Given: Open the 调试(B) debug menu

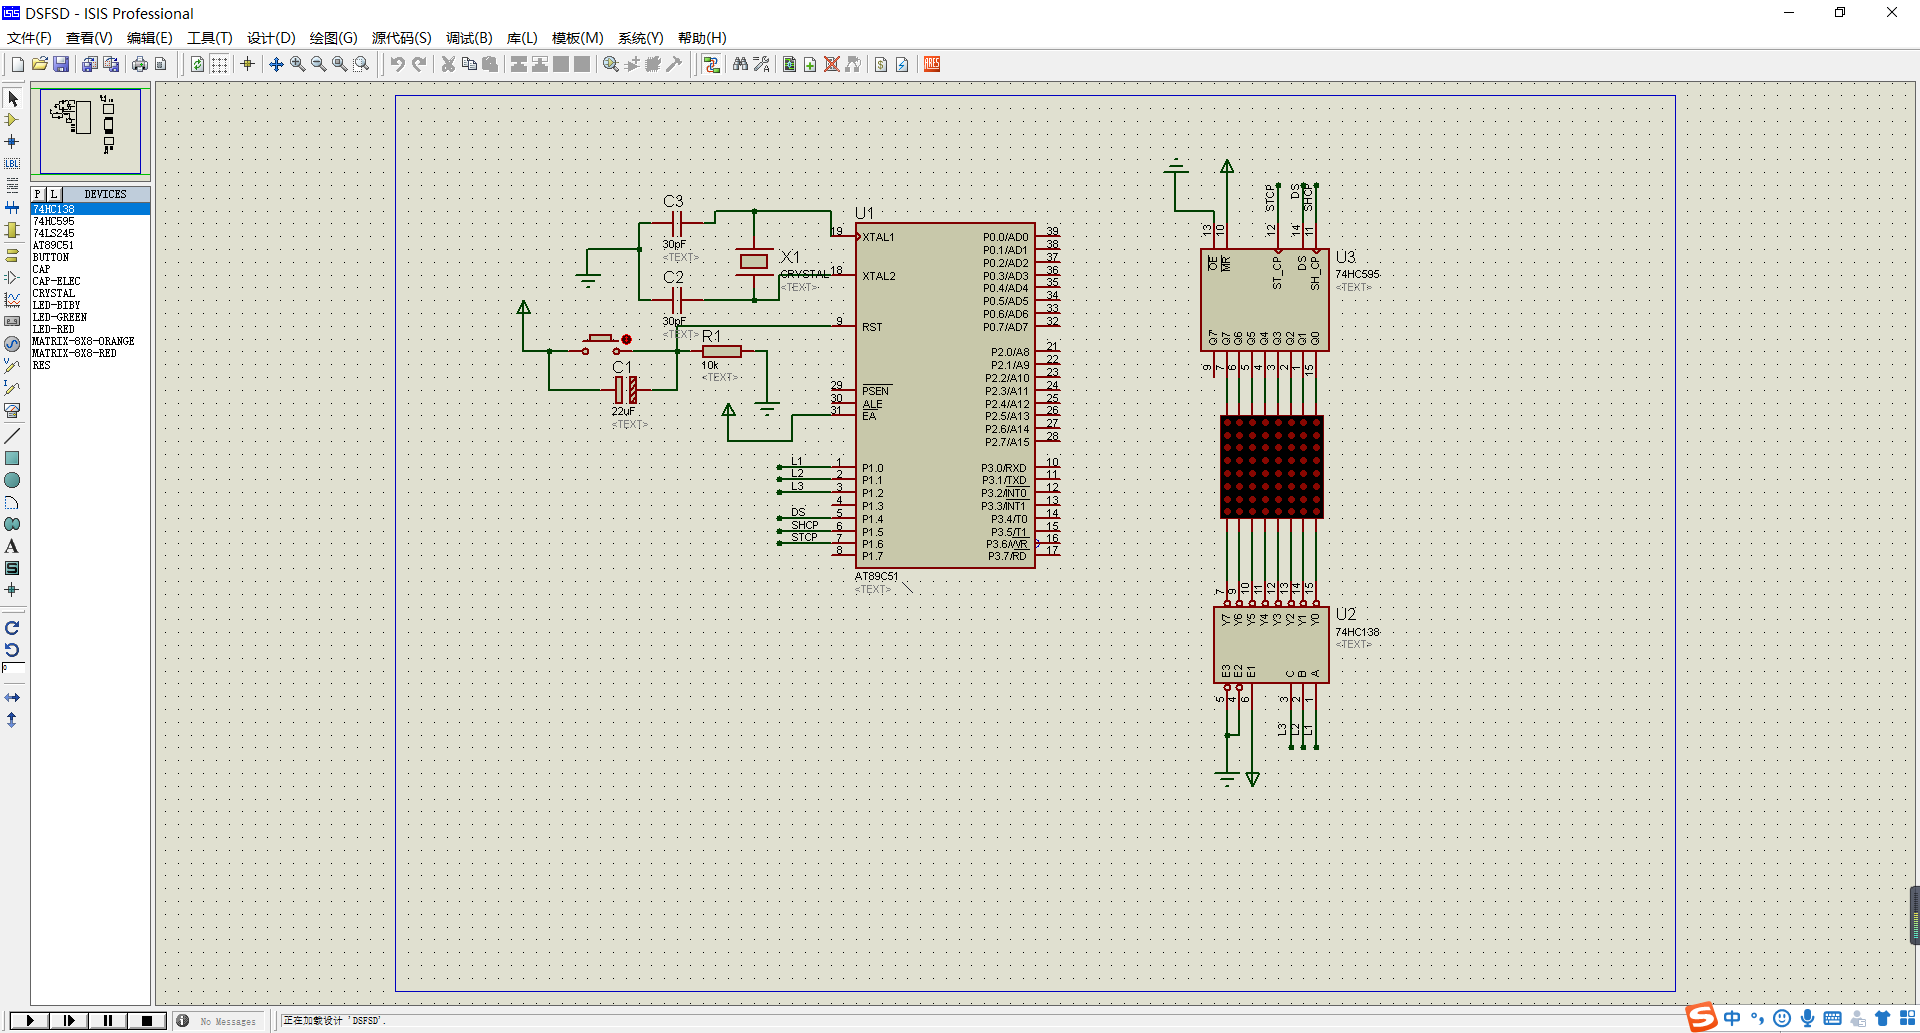Looking at the screenshot, I should click(x=469, y=38).
